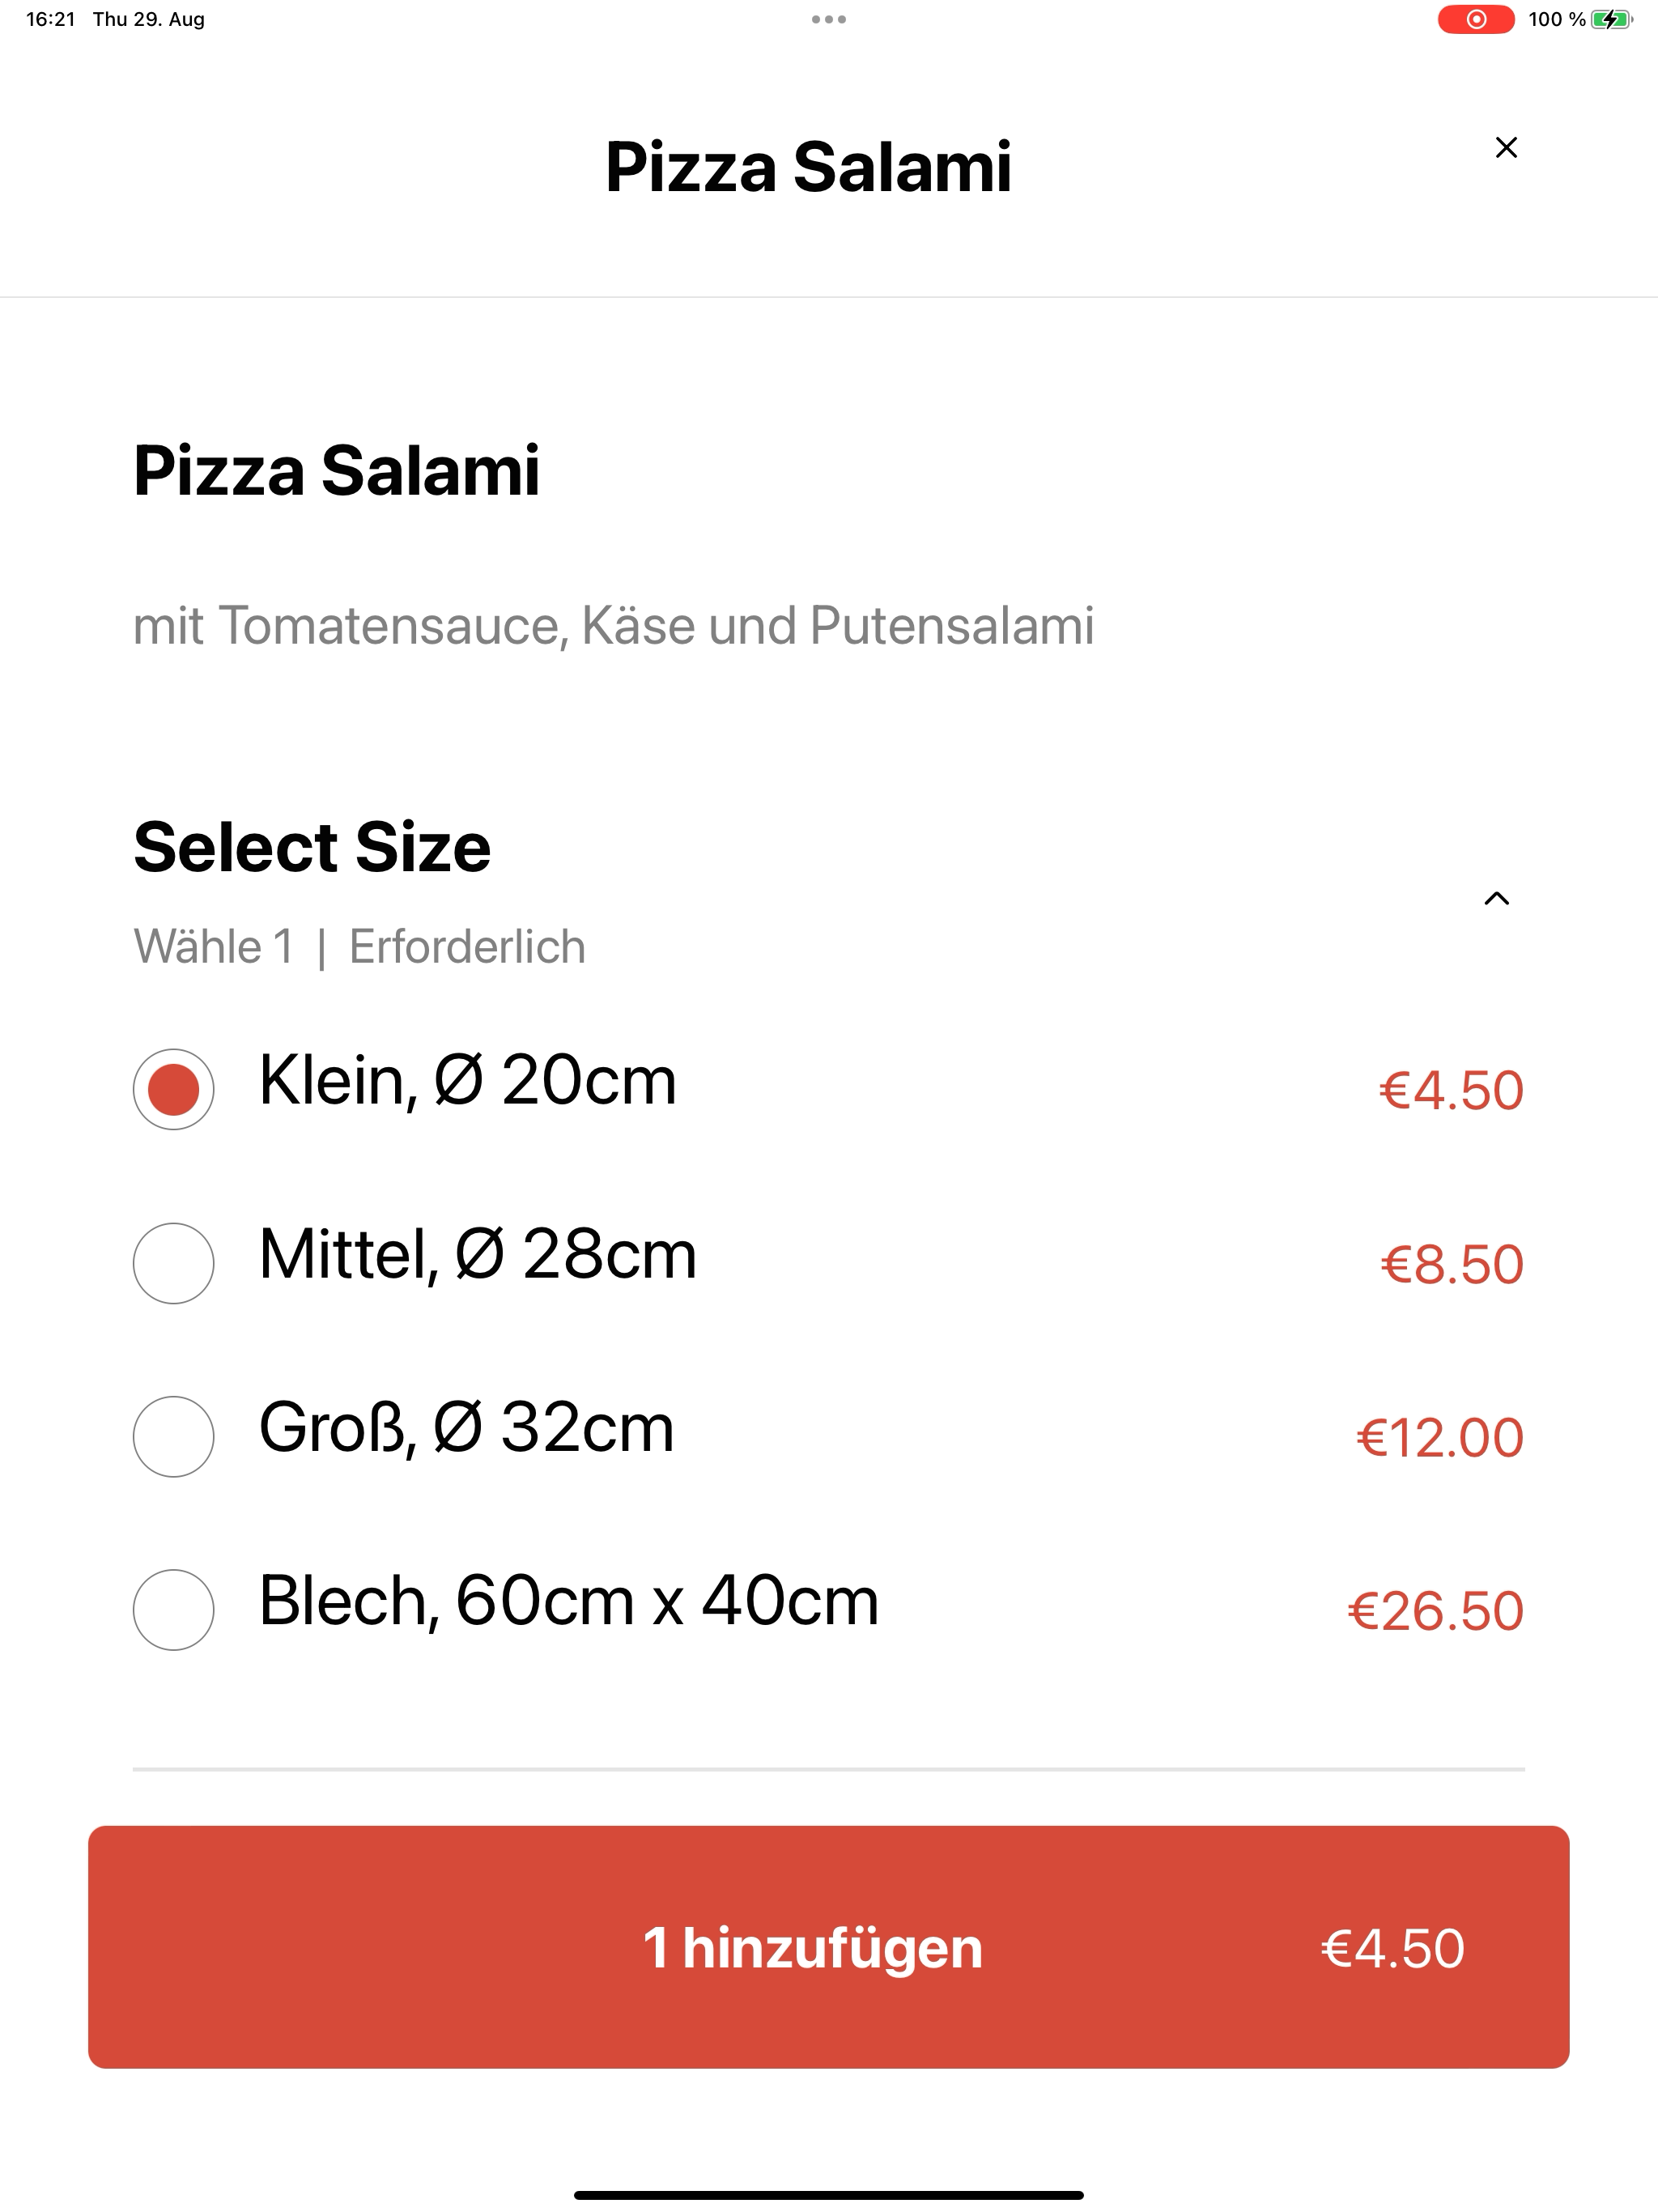Tap the Mittel, Ø 28cm label
The height and width of the screenshot is (2212, 1658).
click(478, 1254)
